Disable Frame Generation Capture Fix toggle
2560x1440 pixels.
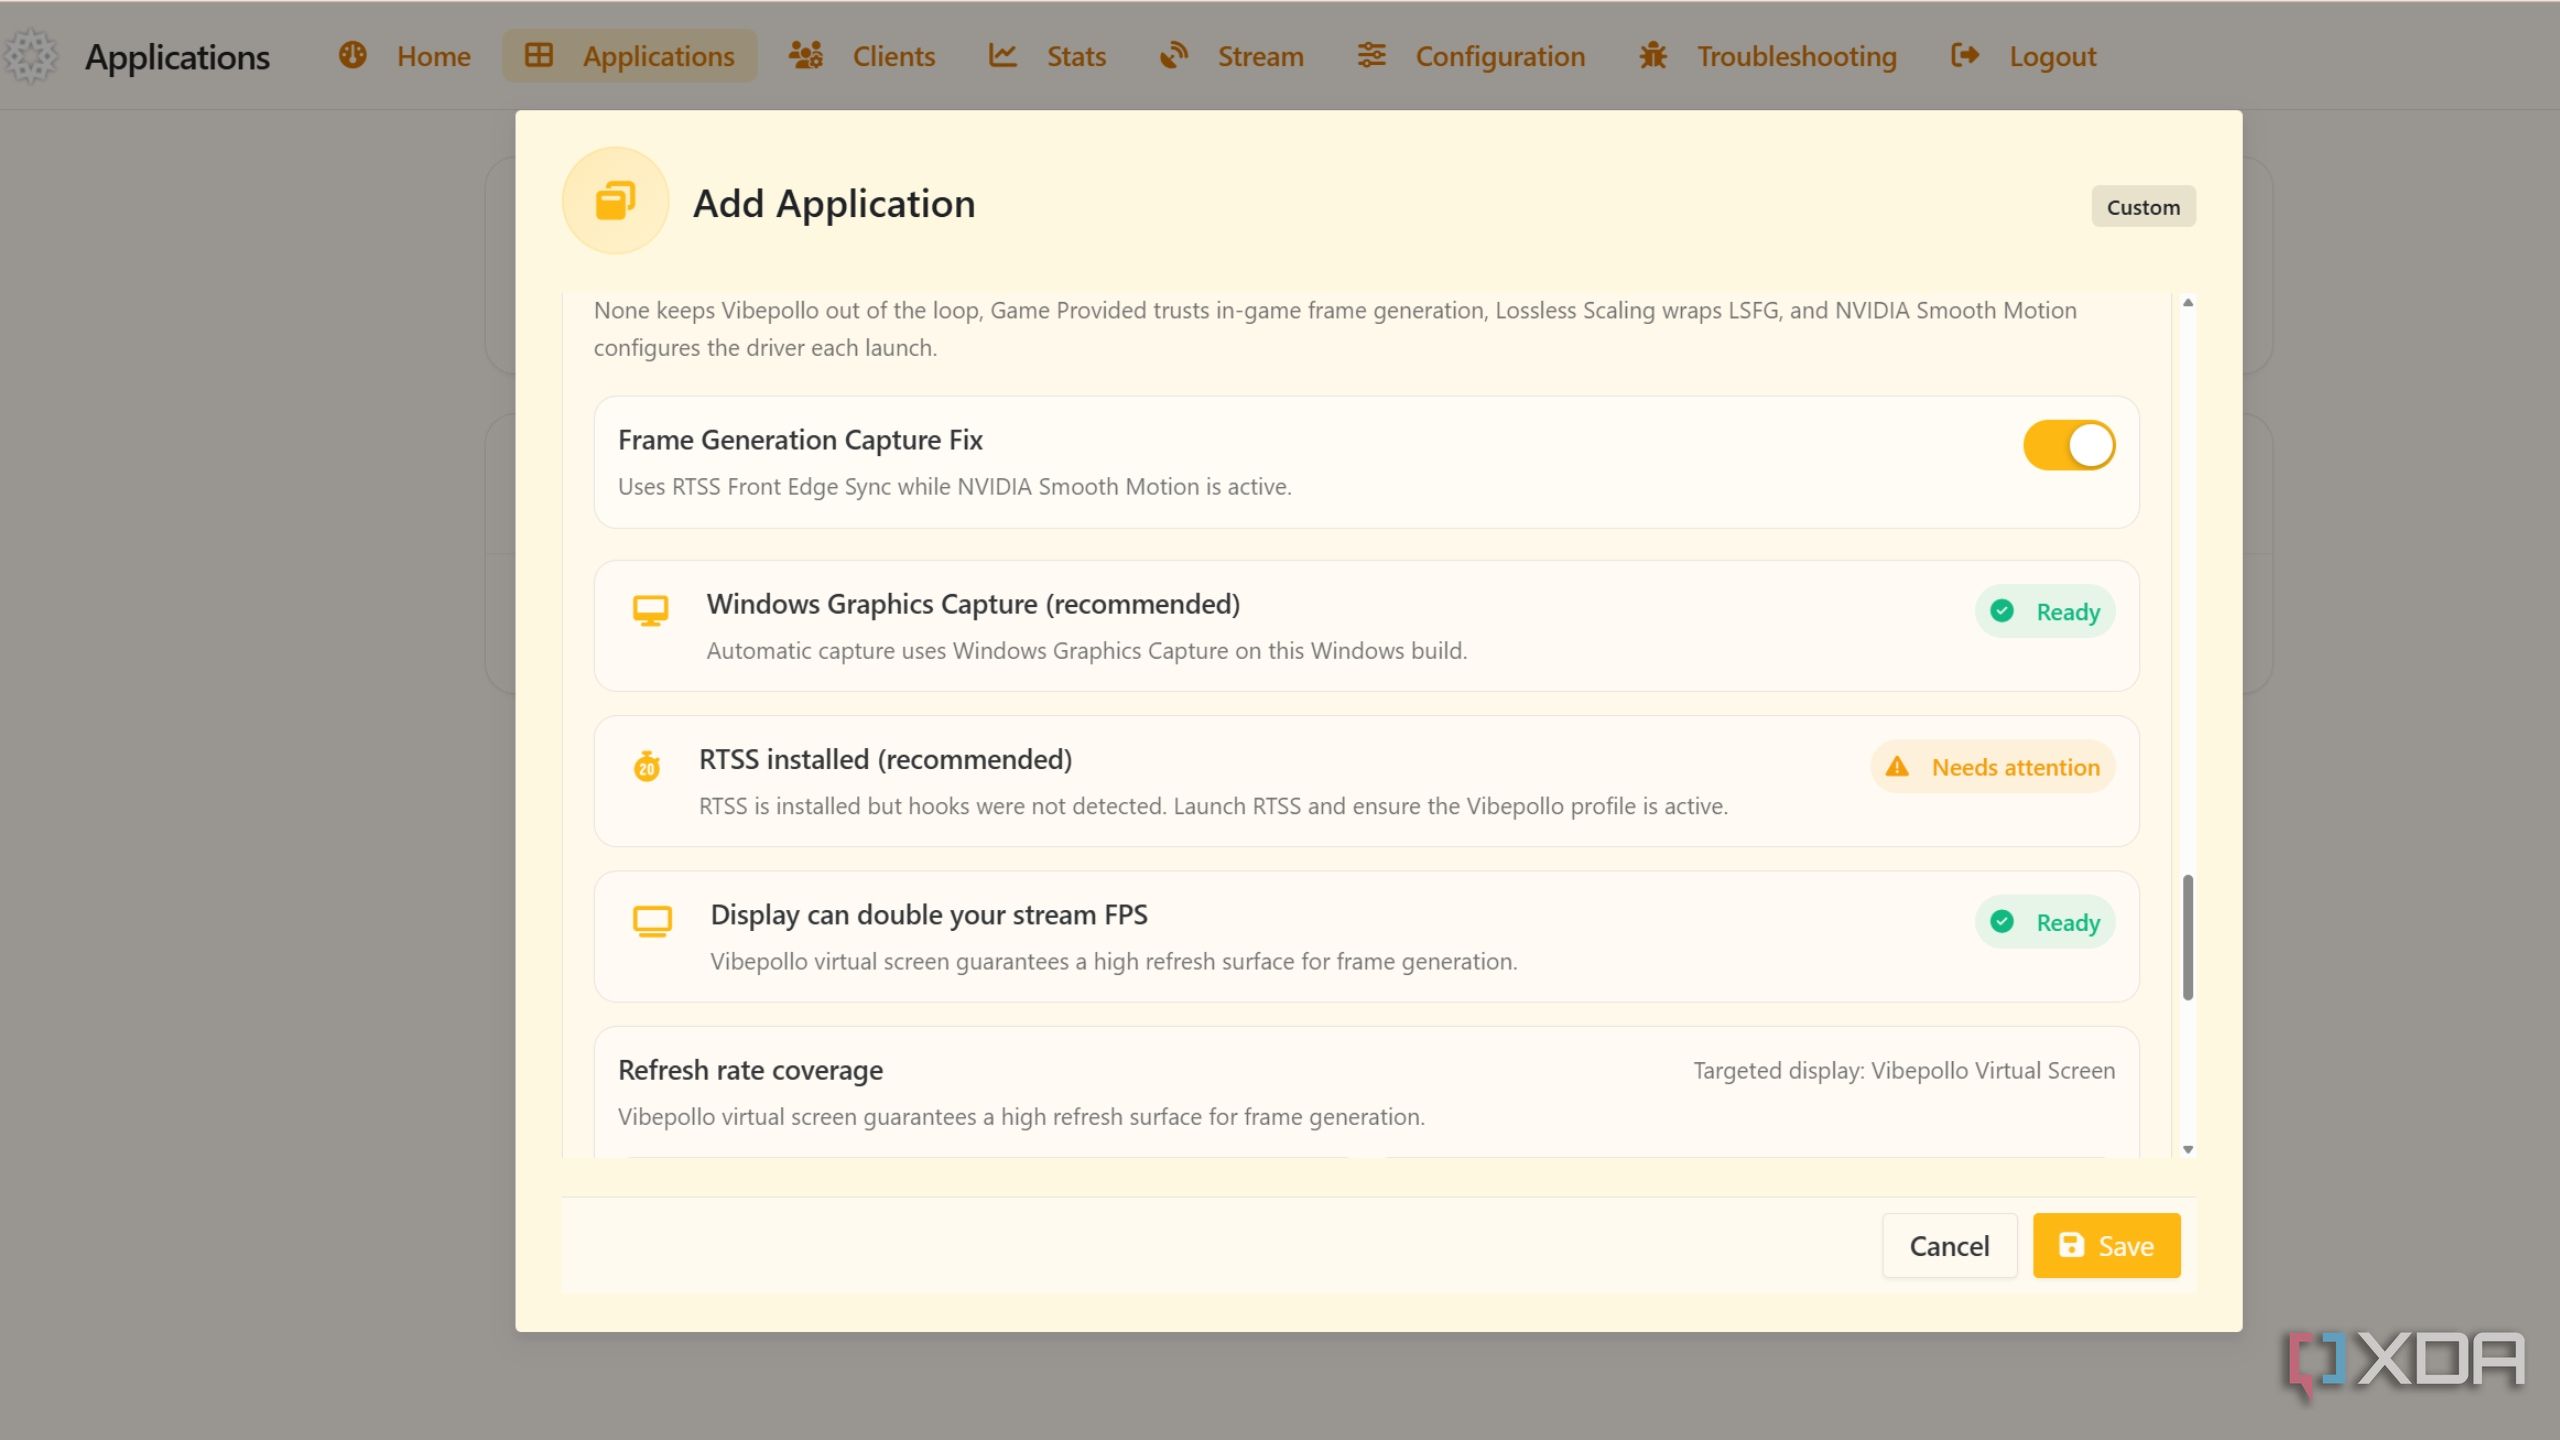pos(2068,445)
